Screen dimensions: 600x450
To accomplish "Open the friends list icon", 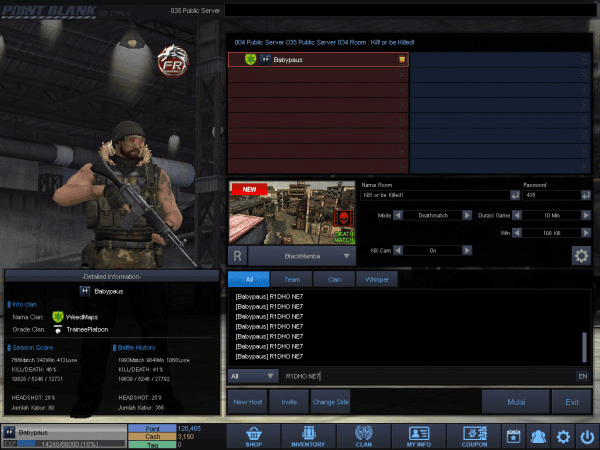I will [x=538, y=436].
